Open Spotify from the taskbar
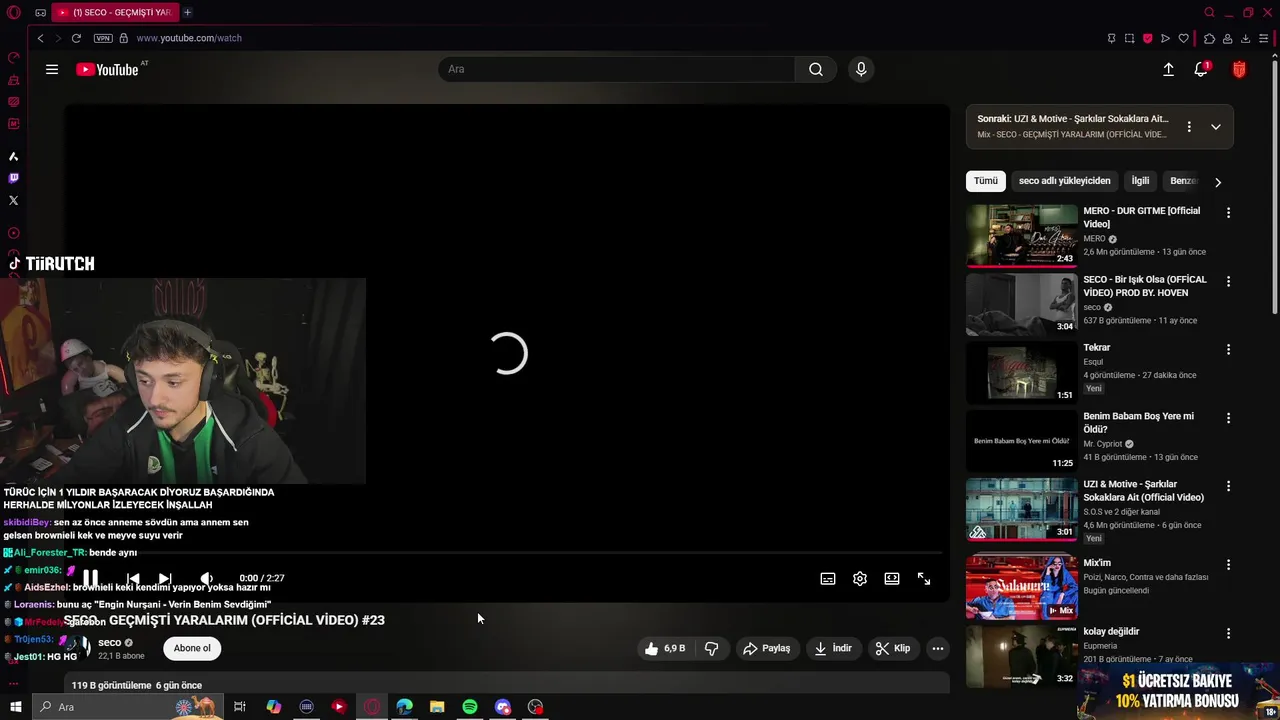Image resolution: width=1280 pixels, height=720 pixels. 470,707
